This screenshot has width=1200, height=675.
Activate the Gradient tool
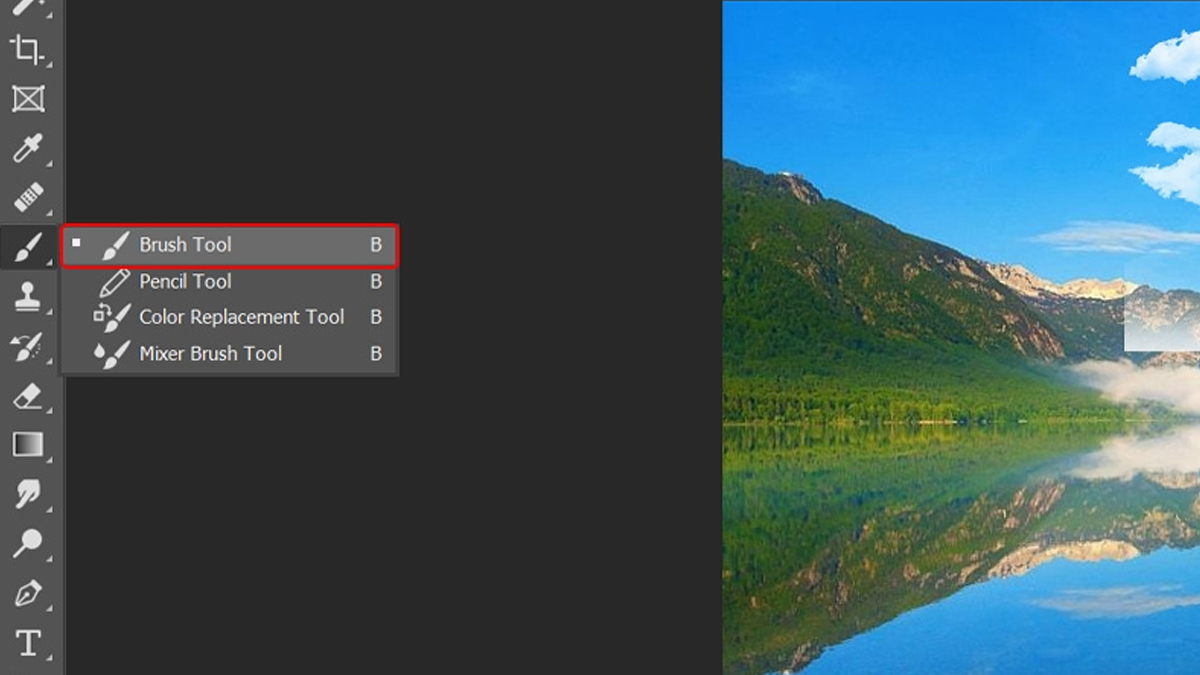[27, 445]
